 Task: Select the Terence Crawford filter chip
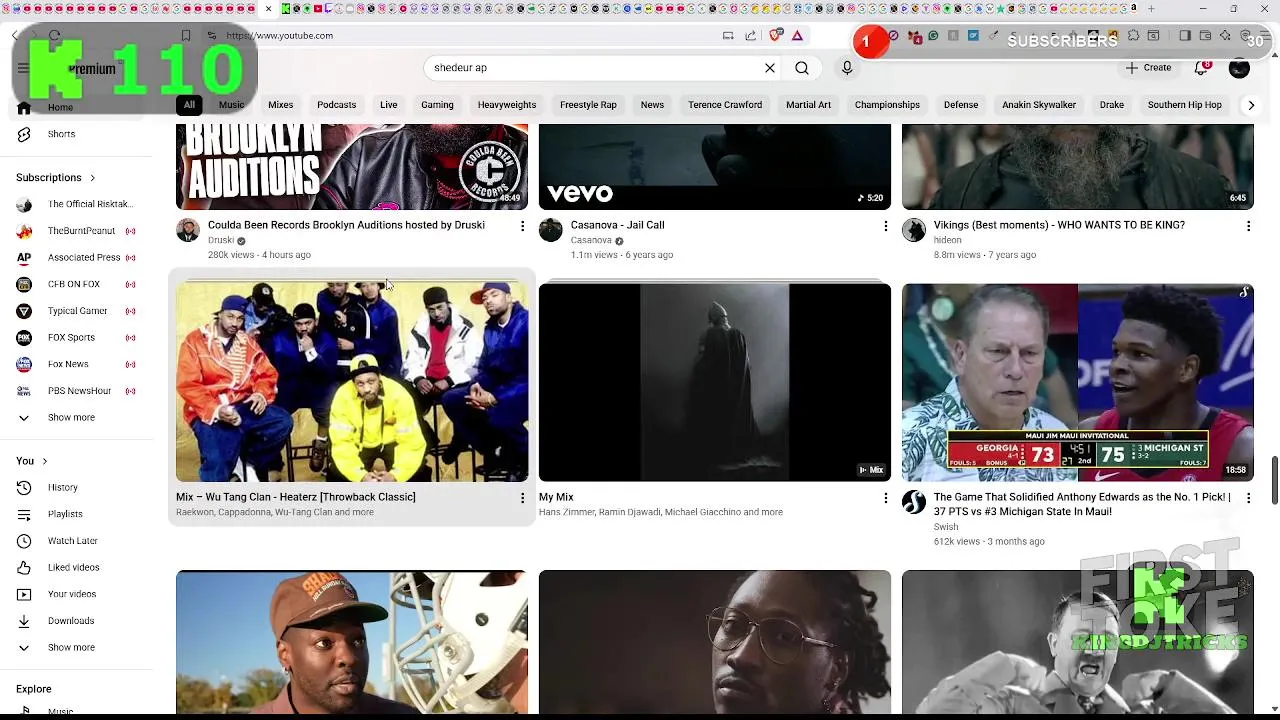click(x=725, y=105)
